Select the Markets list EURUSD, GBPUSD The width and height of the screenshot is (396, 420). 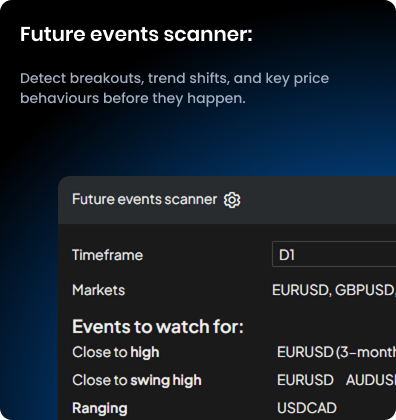point(334,290)
